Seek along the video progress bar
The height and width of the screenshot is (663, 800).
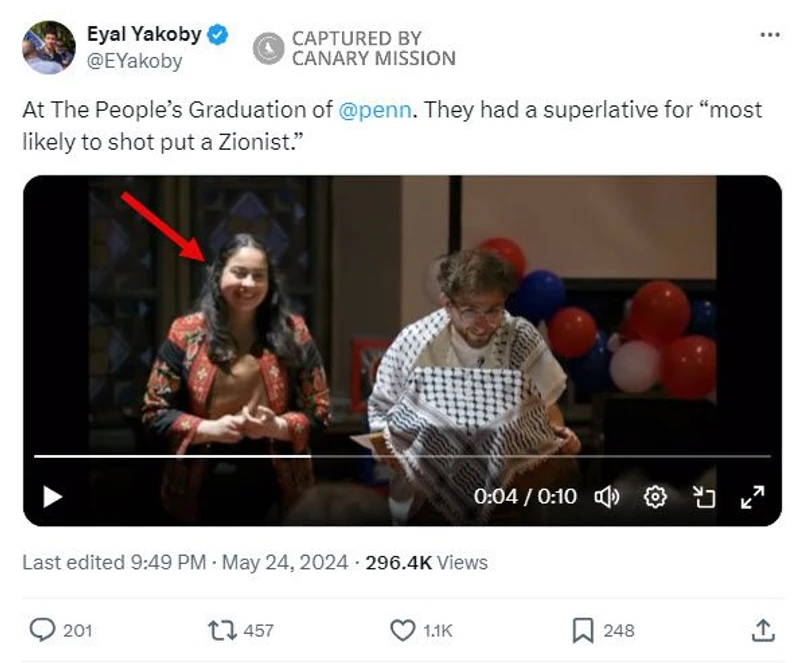(400, 456)
